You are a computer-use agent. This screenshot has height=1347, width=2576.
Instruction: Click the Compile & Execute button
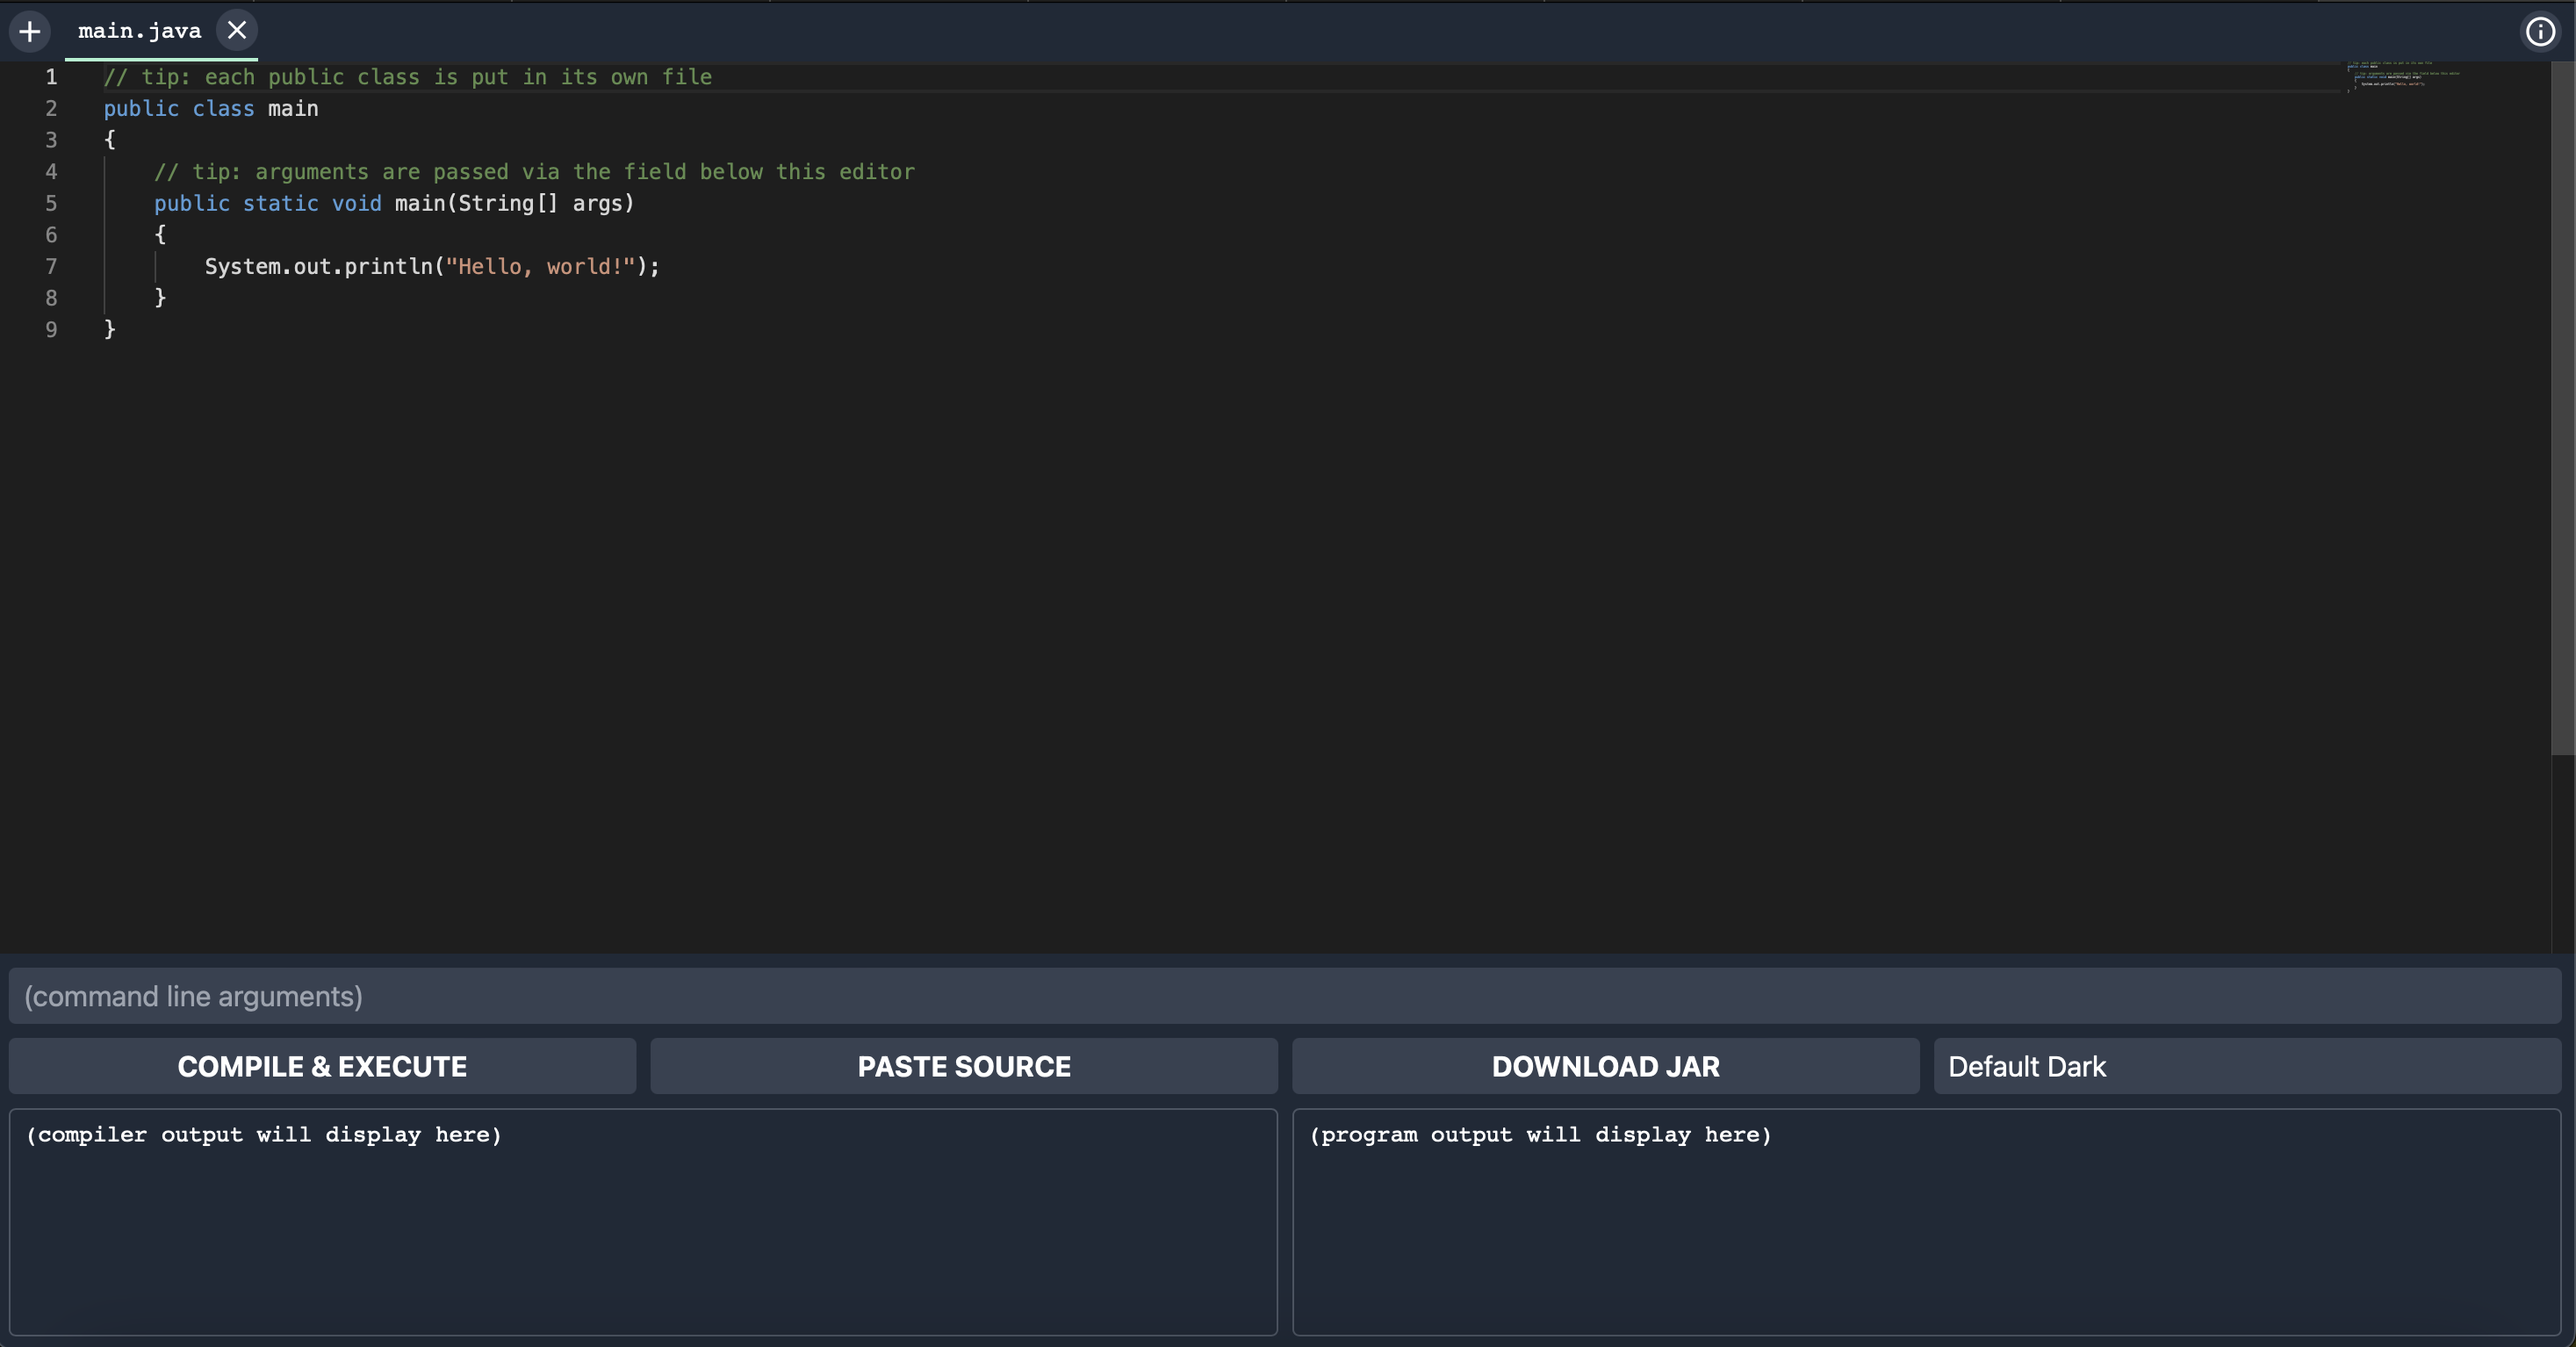(x=322, y=1066)
